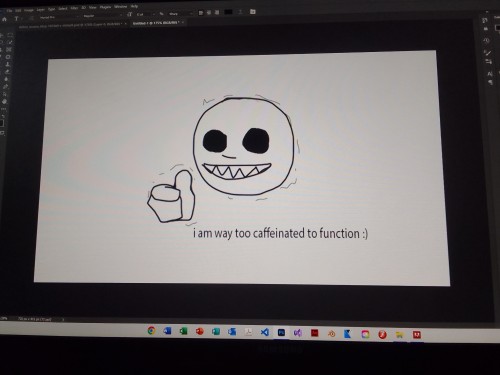Open the brush icon panel in right dock

[x=488, y=53]
